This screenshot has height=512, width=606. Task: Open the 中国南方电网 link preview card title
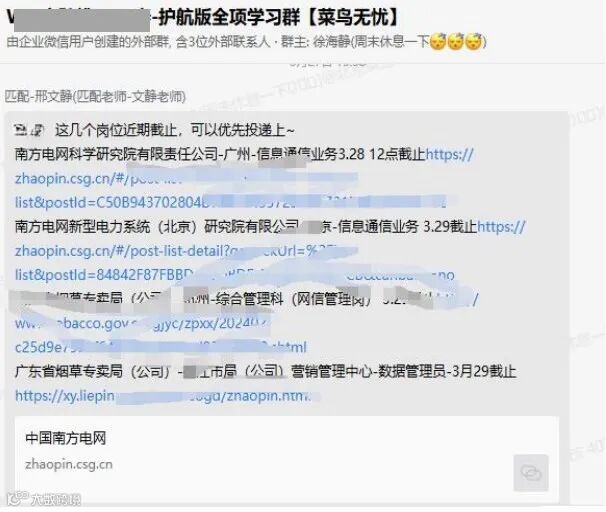[66, 438]
